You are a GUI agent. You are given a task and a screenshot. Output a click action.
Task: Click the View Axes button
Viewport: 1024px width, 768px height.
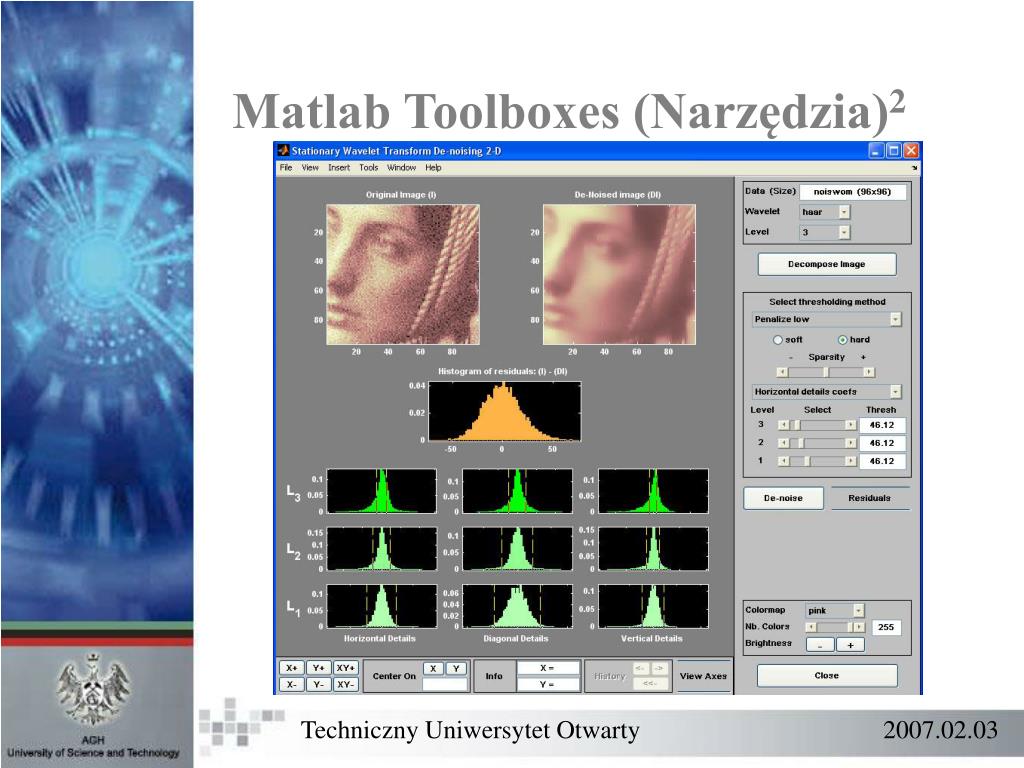pyautogui.click(x=703, y=677)
